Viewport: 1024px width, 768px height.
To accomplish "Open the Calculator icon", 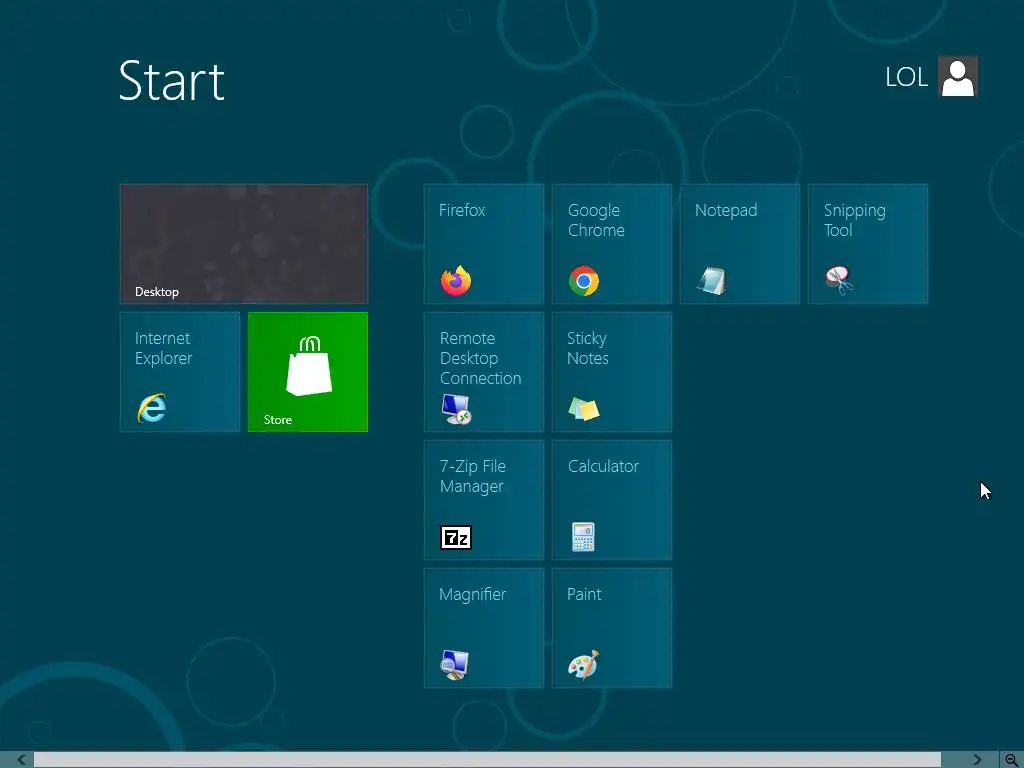I will [x=583, y=537].
